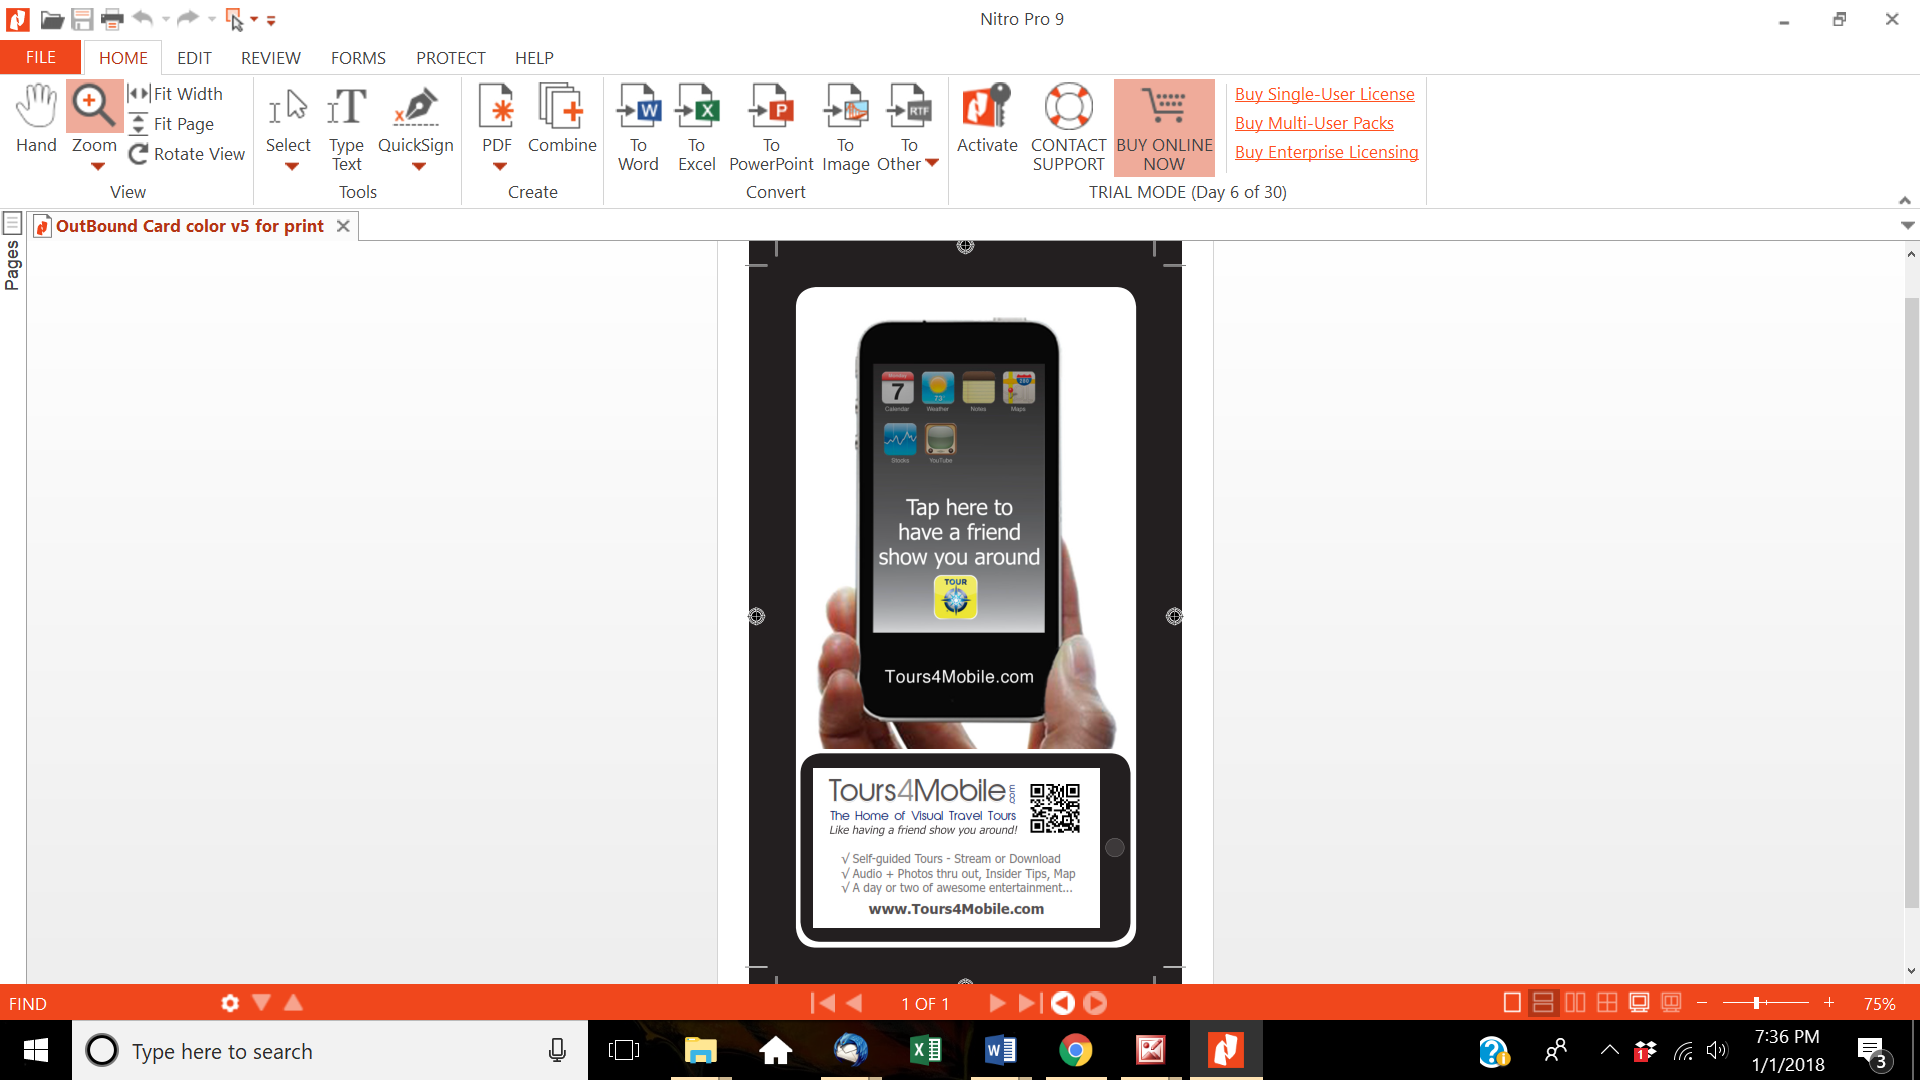This screenshot has width=1920, height=1080.
Task: Click Buy Single-User License link
Action: coord(1324,94)
